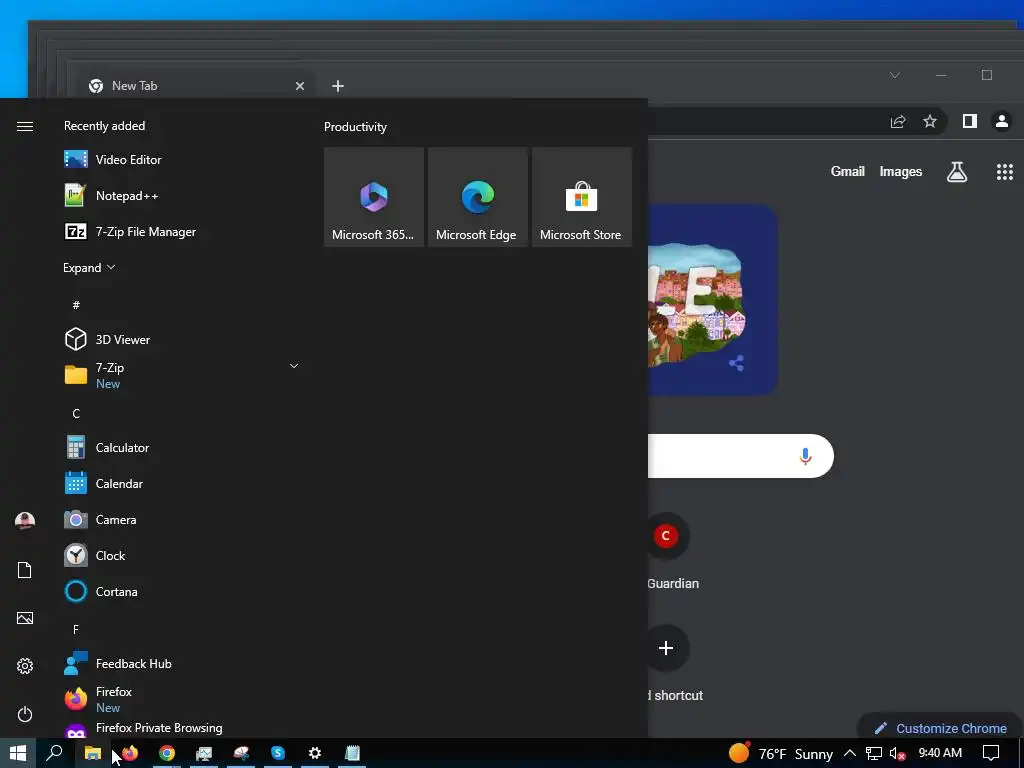This screenshot has width=1024, height=768.
Task: Share the Google doodle
Action: (x=737, y=363)
